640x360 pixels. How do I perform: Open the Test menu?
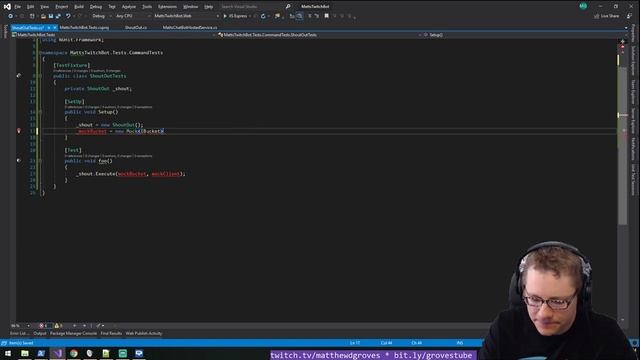click(112, 7)
